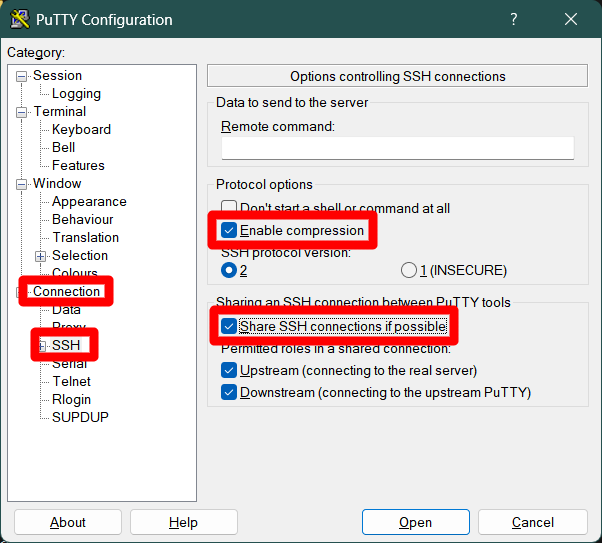The height and width of the screenshot is (543, 602).
Task: Click the Cancel button
Action: [533, 522]
